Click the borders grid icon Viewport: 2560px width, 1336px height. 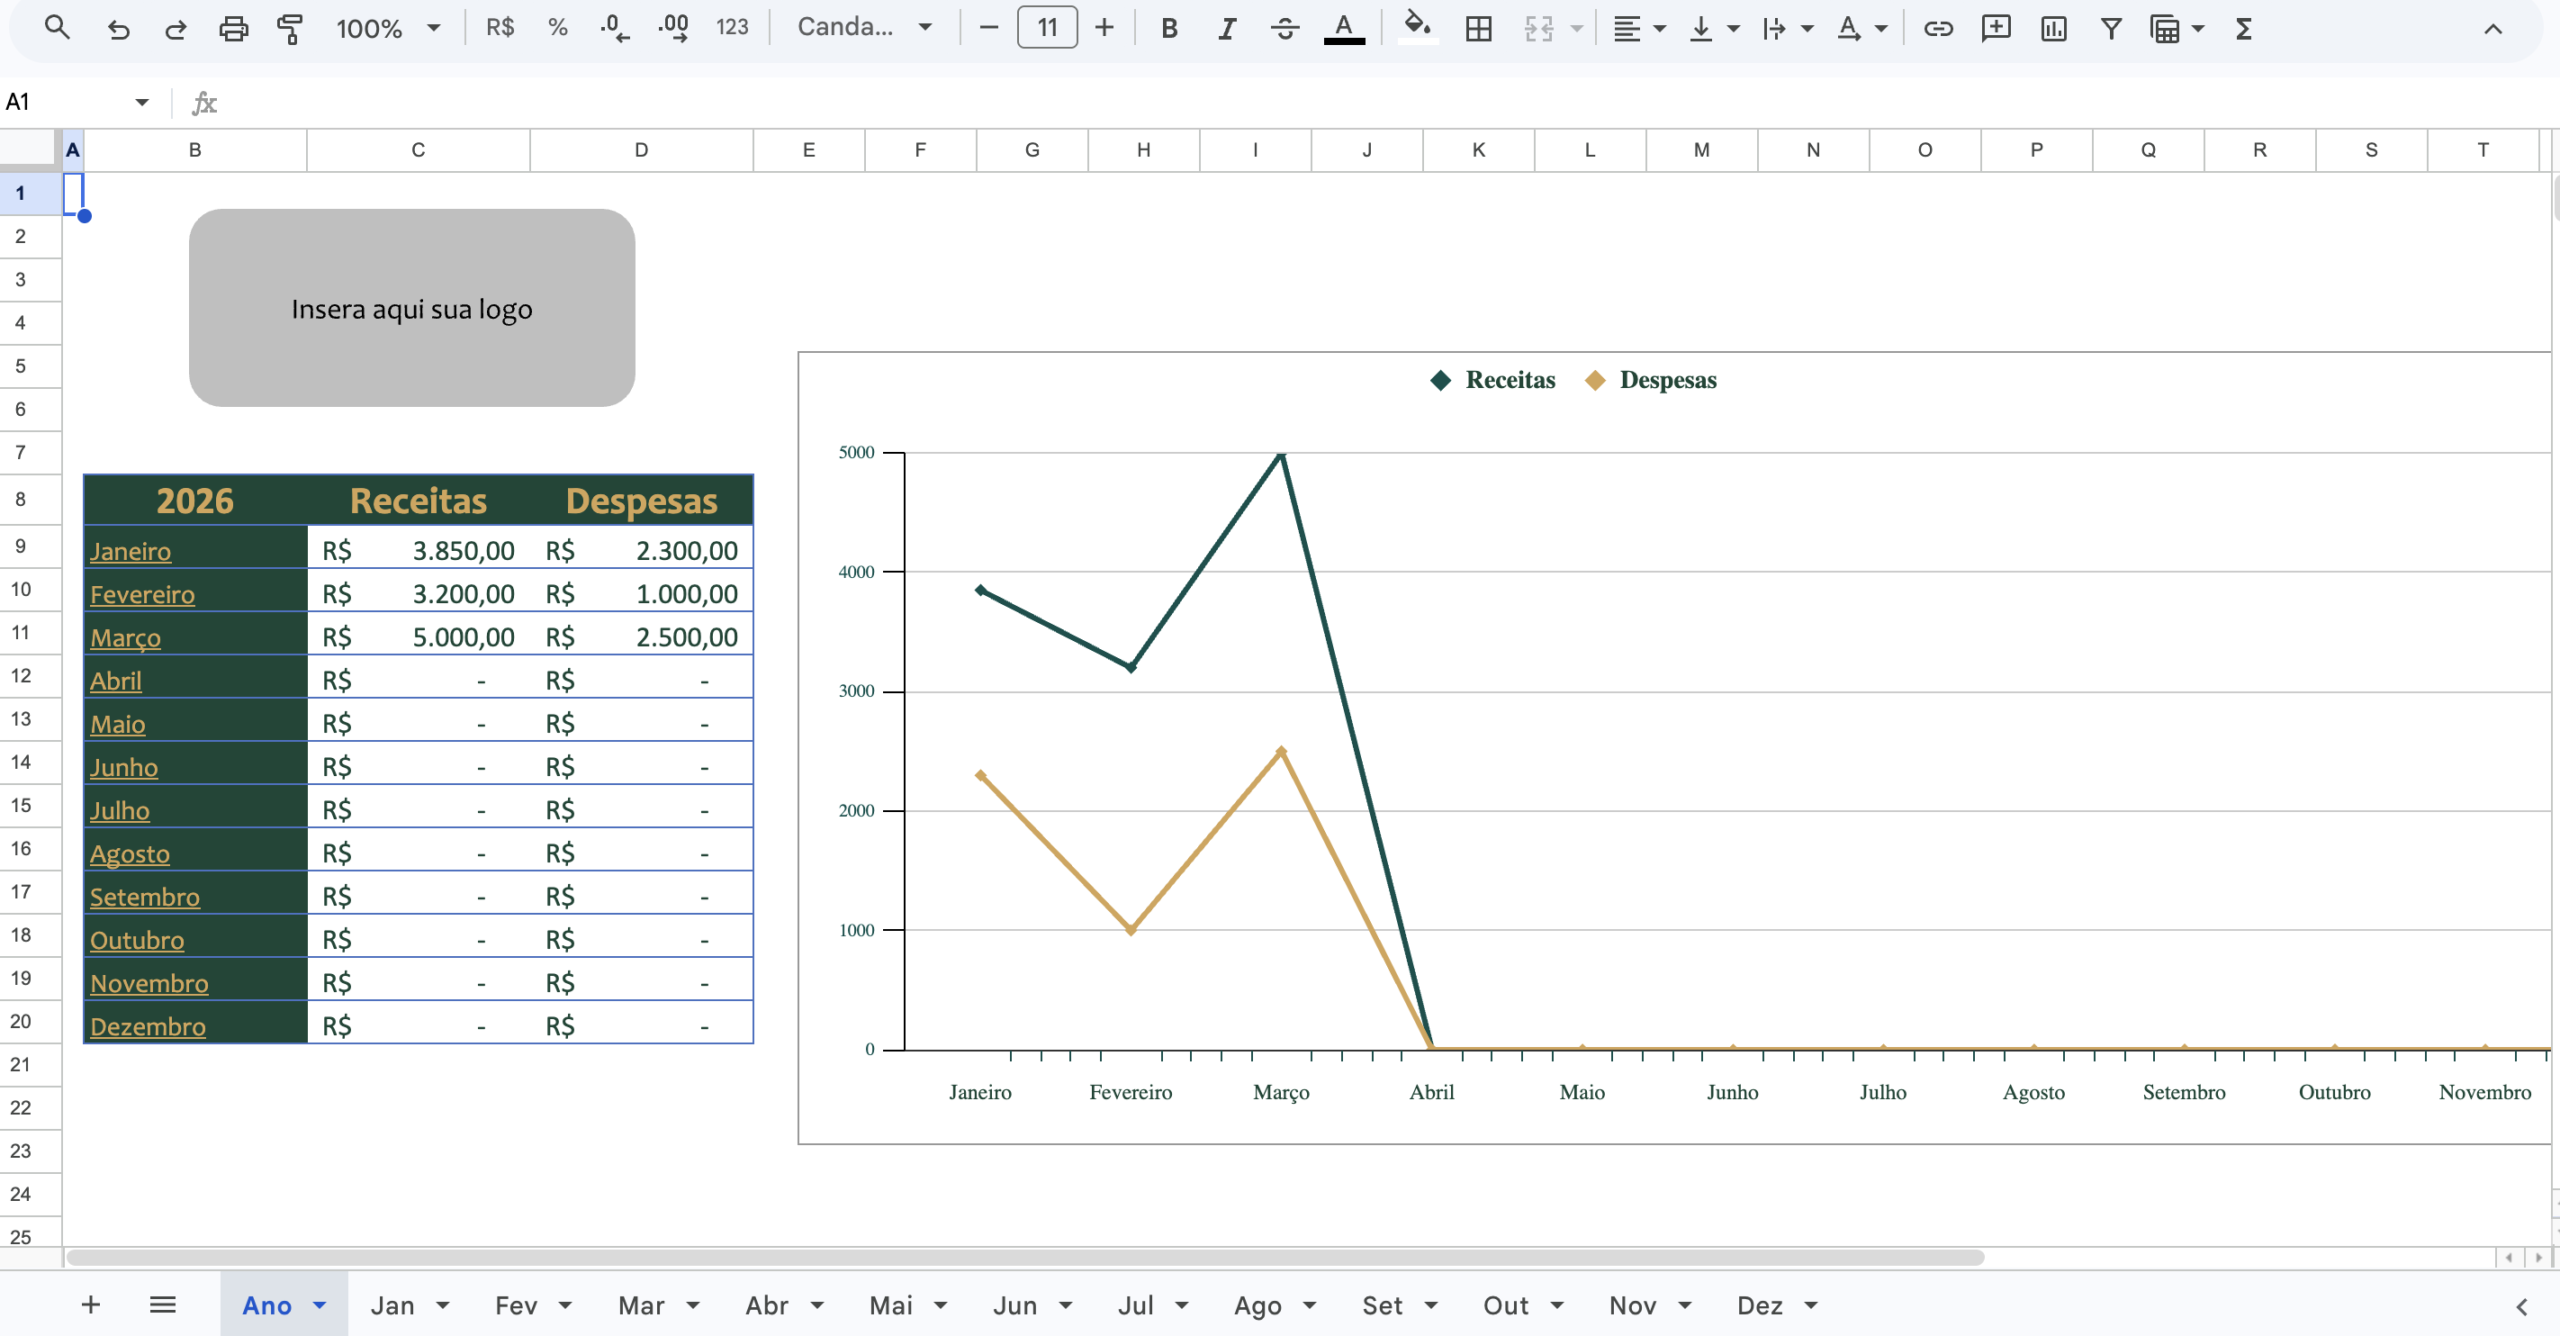pos(1478,28)
